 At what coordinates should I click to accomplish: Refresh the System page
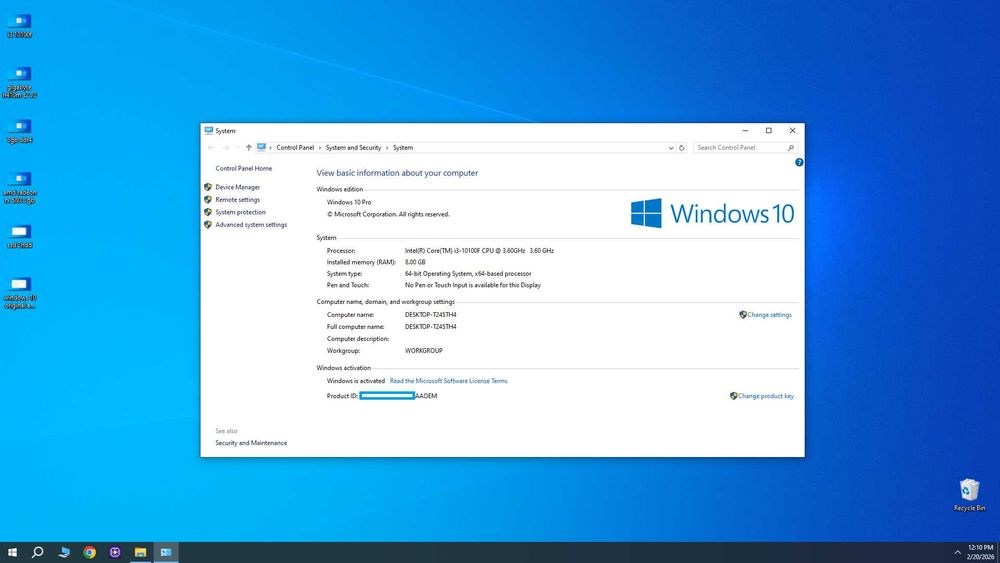pyautogui.click(x=682, y=148)
